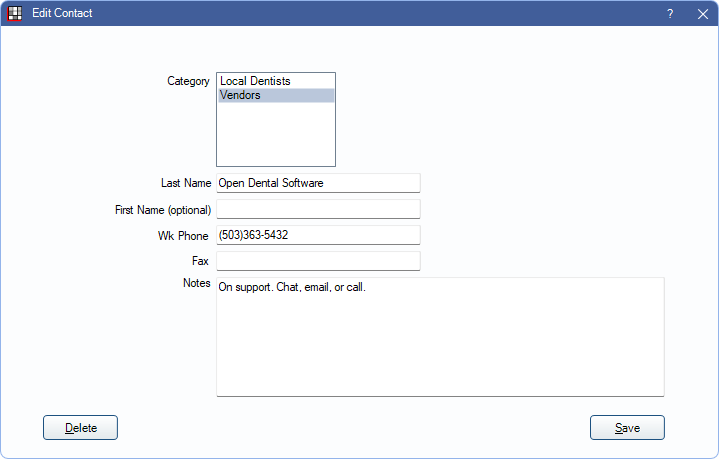Click the Open Dental icon in title bar
The height and width of the screenshot is (459, 719).
point(15,13)
